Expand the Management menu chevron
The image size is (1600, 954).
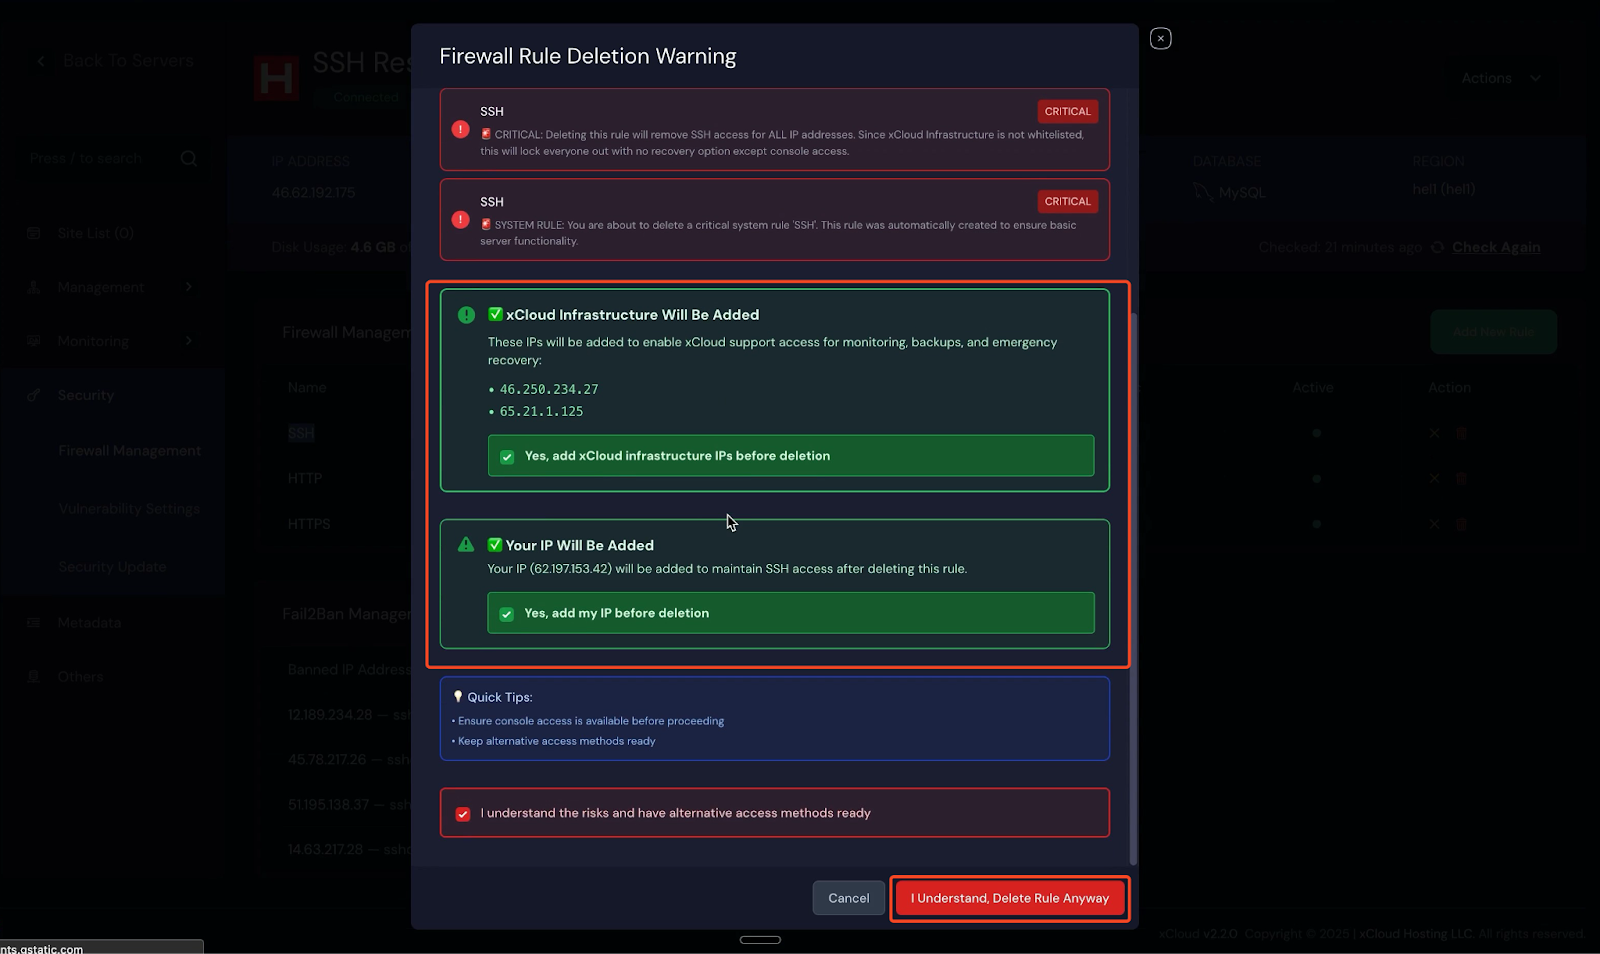pos(189,287)
